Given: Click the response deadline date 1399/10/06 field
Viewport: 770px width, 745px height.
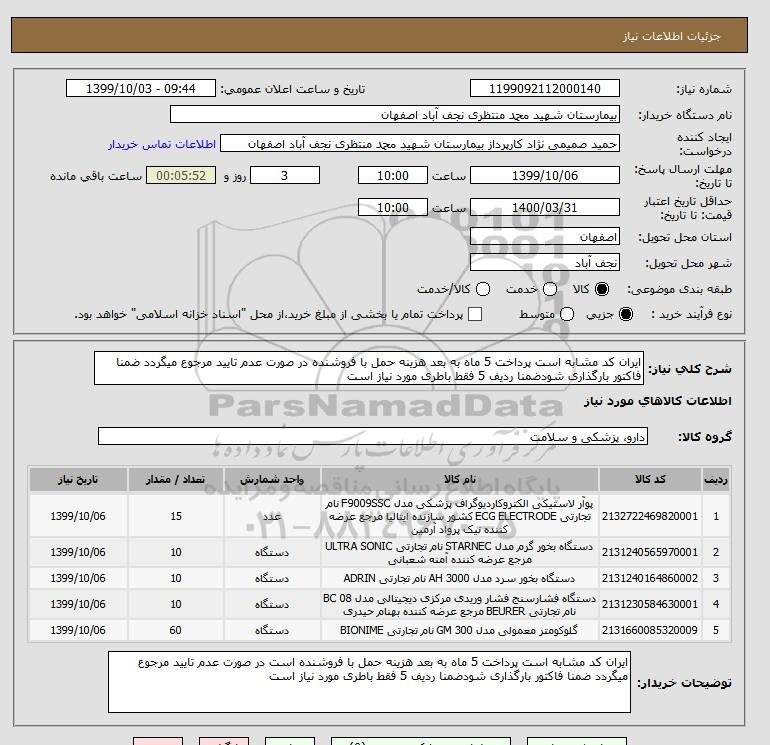Looking at the screenshot, I should pos(545,175).
